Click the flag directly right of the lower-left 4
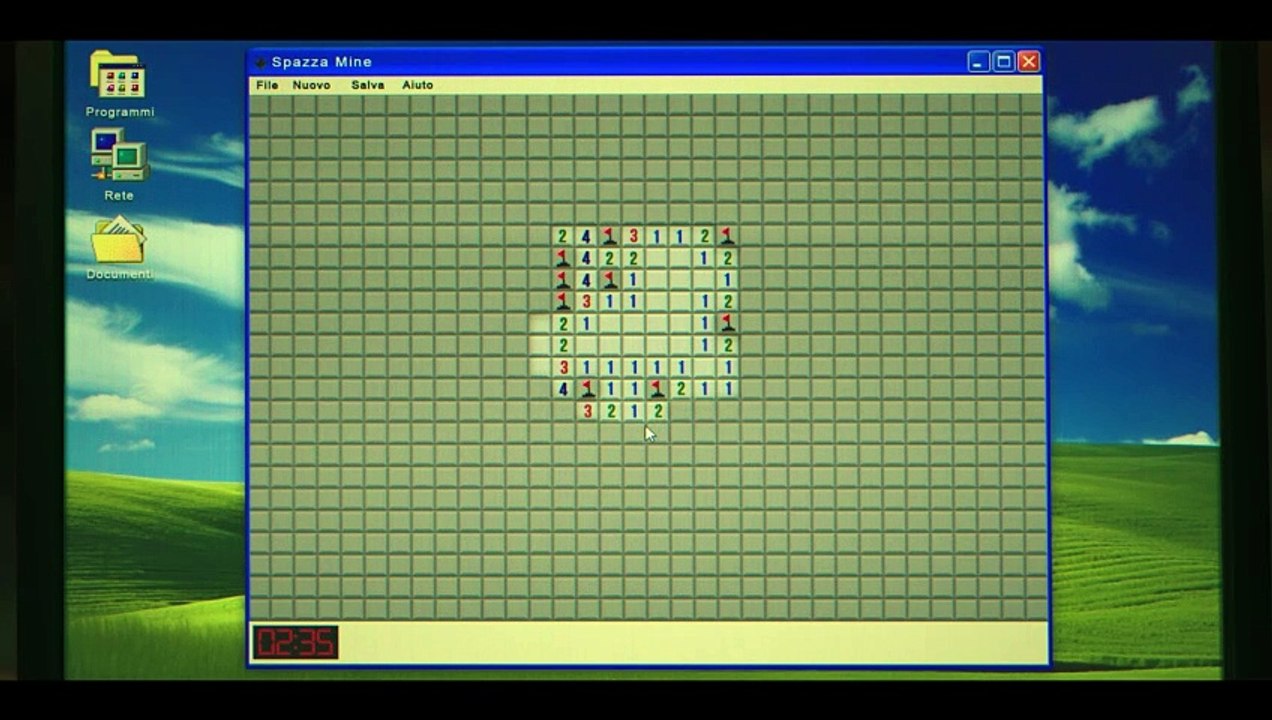The width and height of the screenshot is (1272, 720). pos(587,389)
